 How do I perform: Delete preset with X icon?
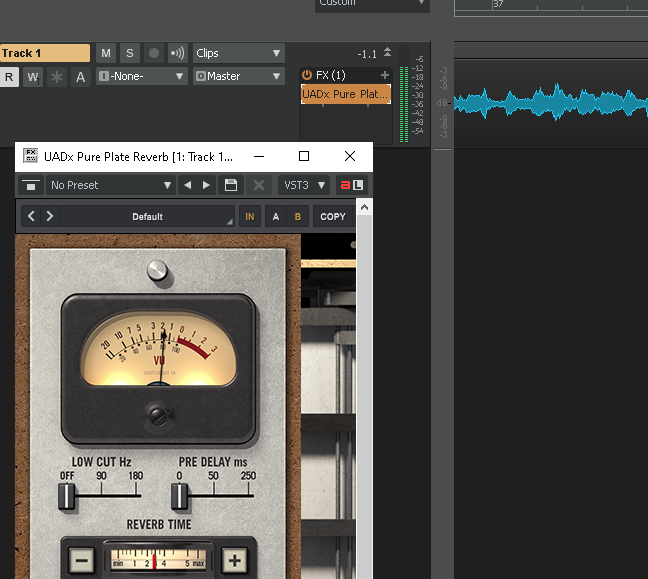pos(259,185)
